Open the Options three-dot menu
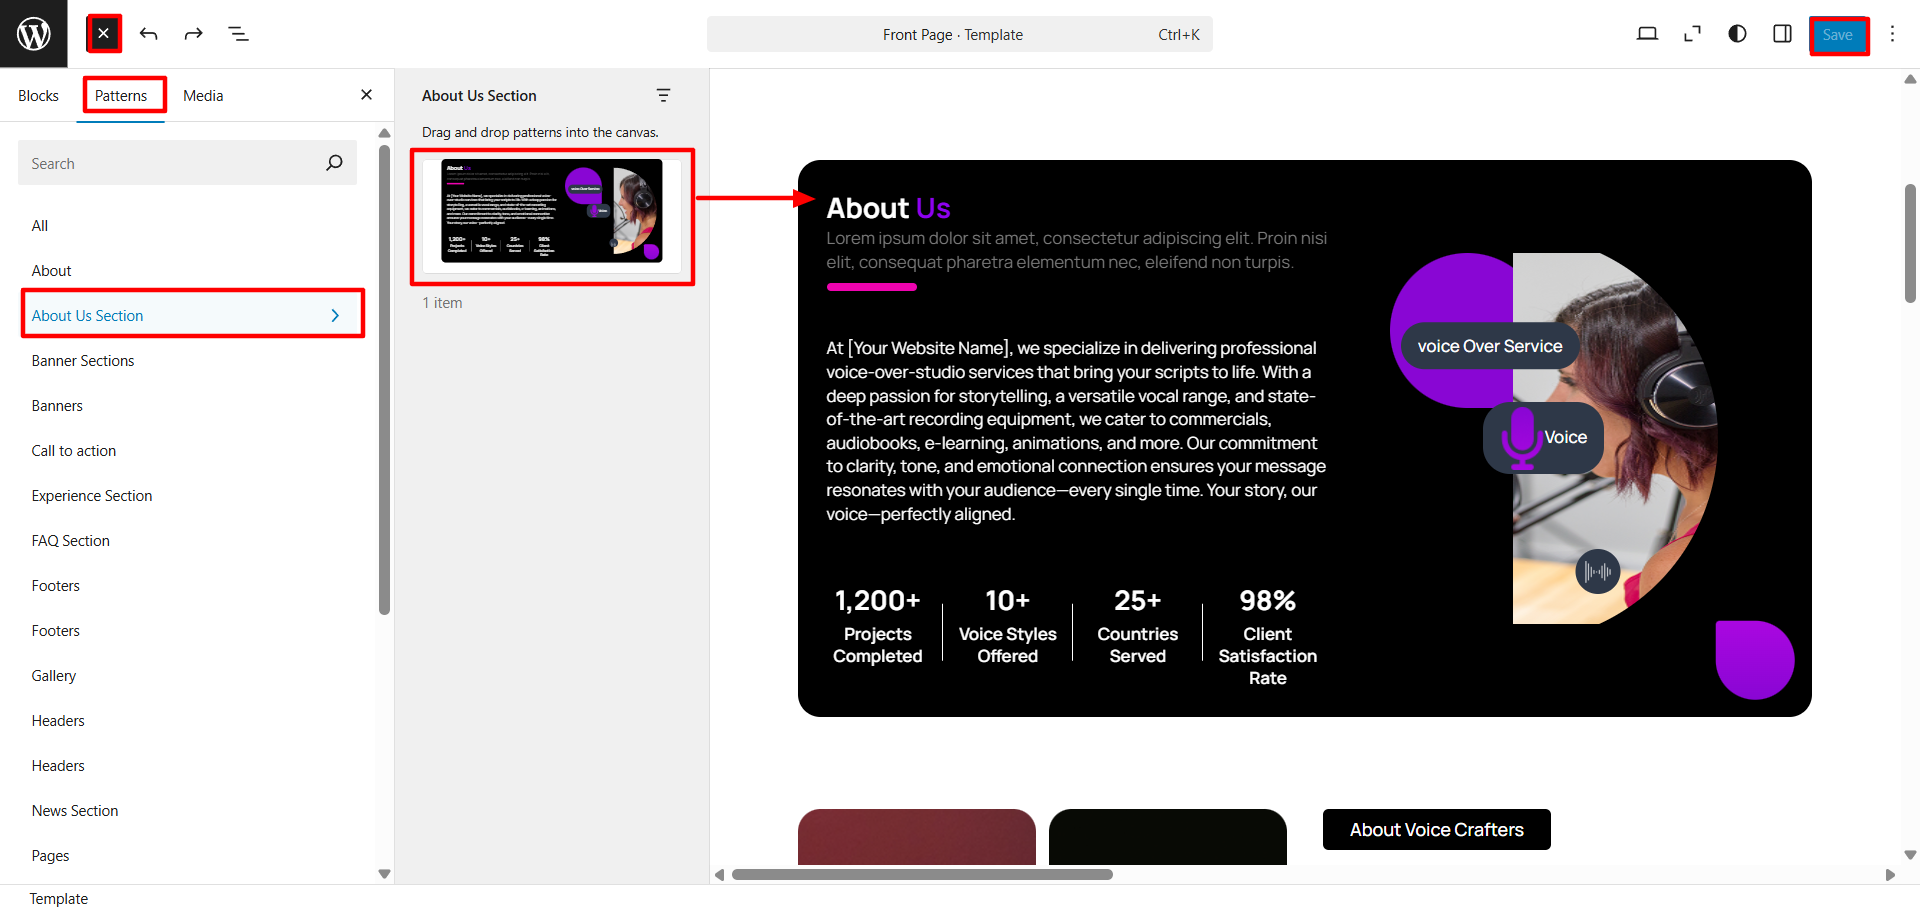Image resolution: width=1920 pixels, height=912 pixels. pos(1892,34)
